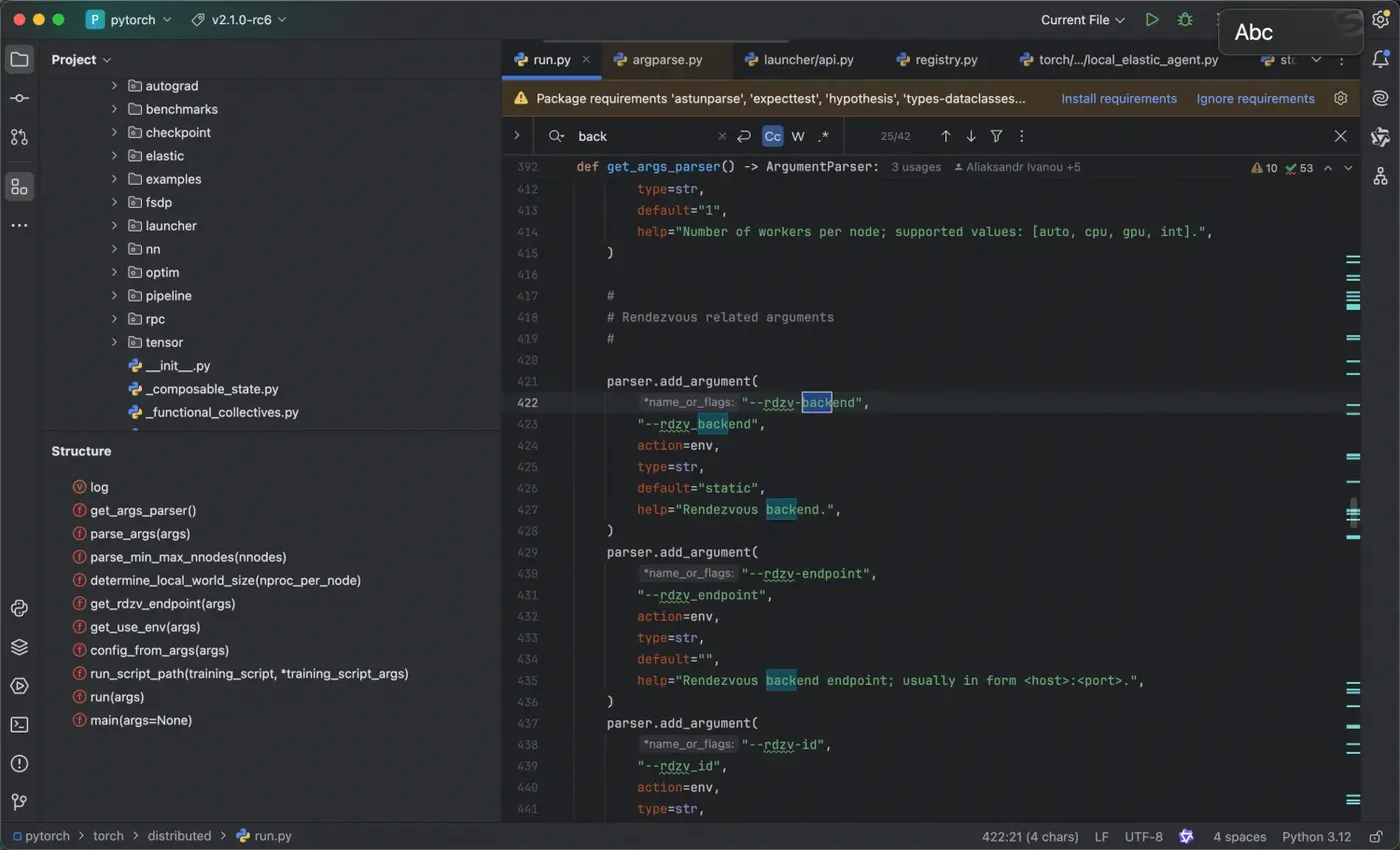Expand the replace field chevron in search

click(517, 135)
